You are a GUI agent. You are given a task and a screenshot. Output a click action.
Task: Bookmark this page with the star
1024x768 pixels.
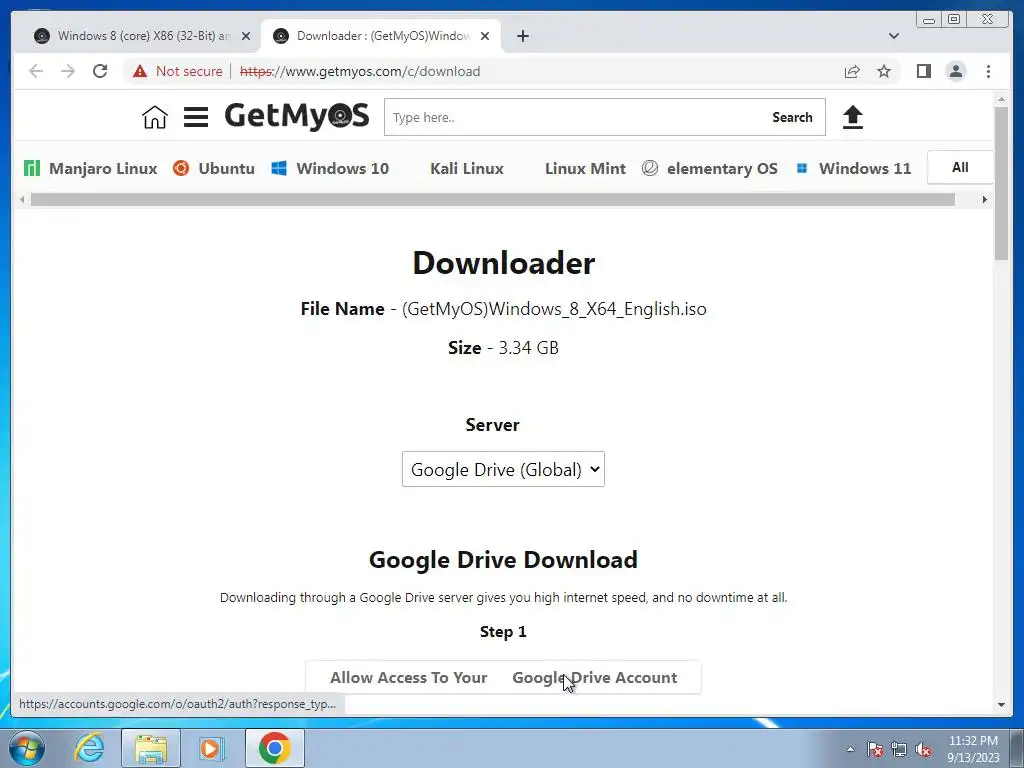tap(884, 71)
